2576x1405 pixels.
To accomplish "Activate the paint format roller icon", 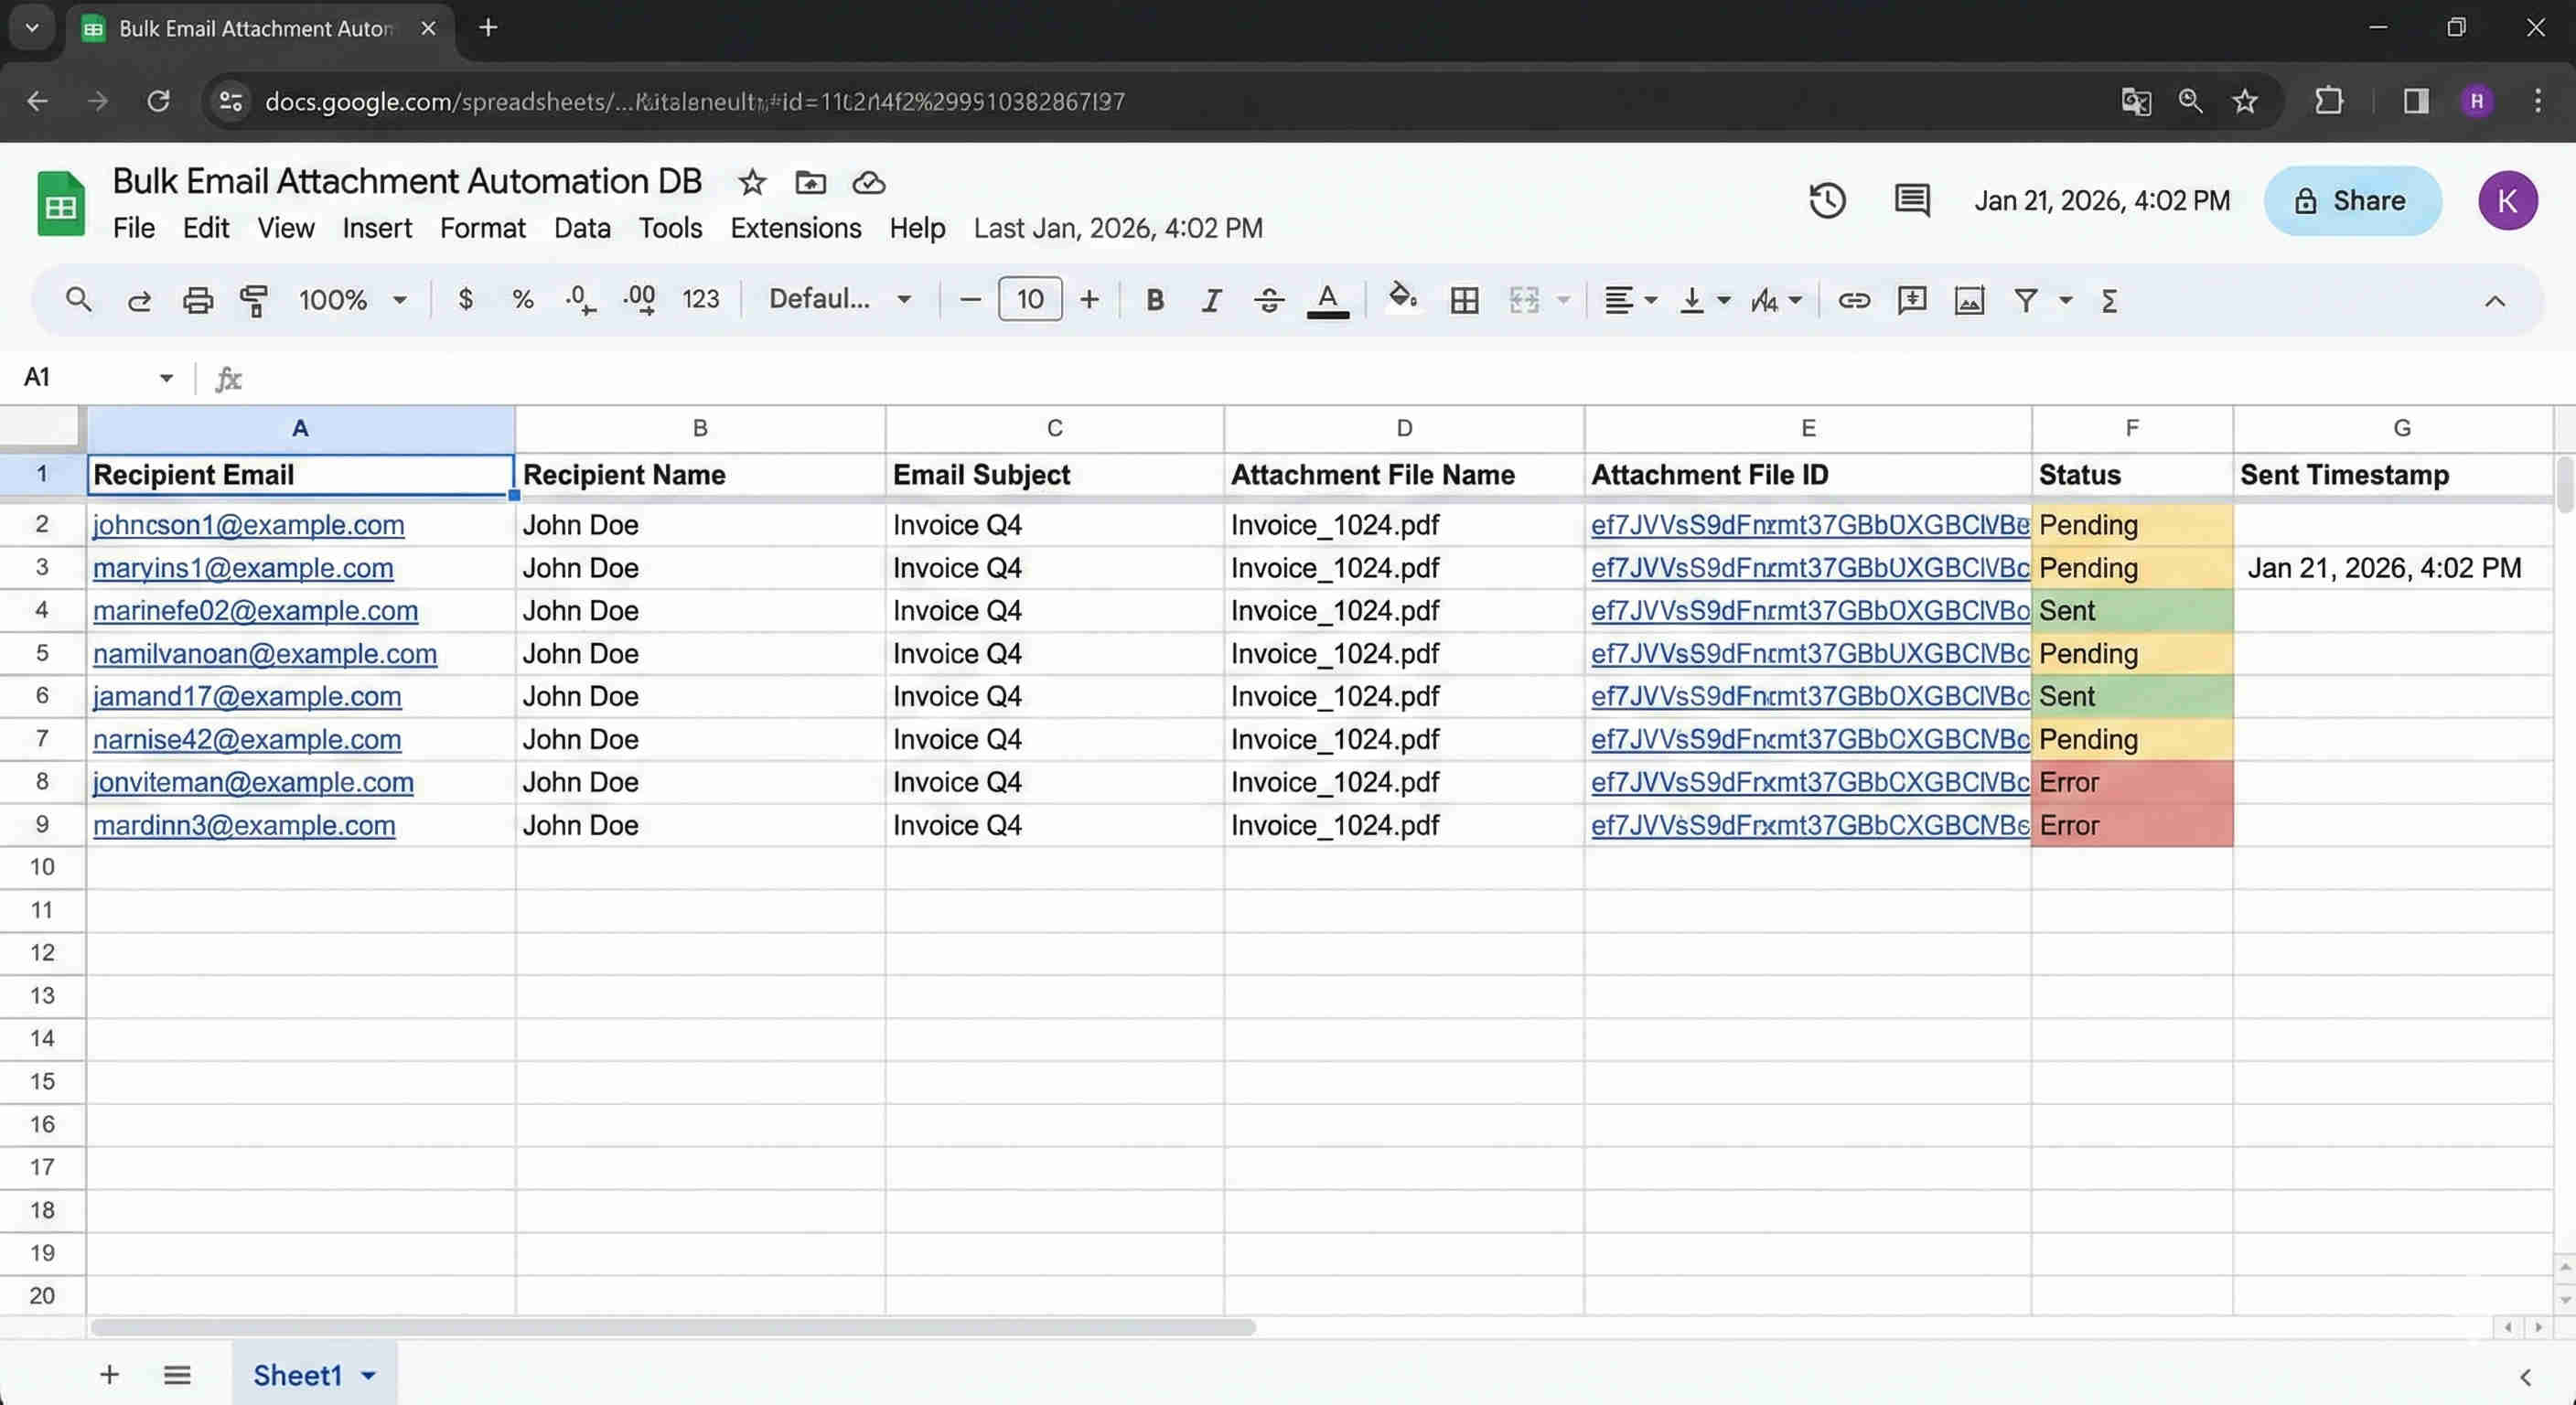I will tap(255, 300).
